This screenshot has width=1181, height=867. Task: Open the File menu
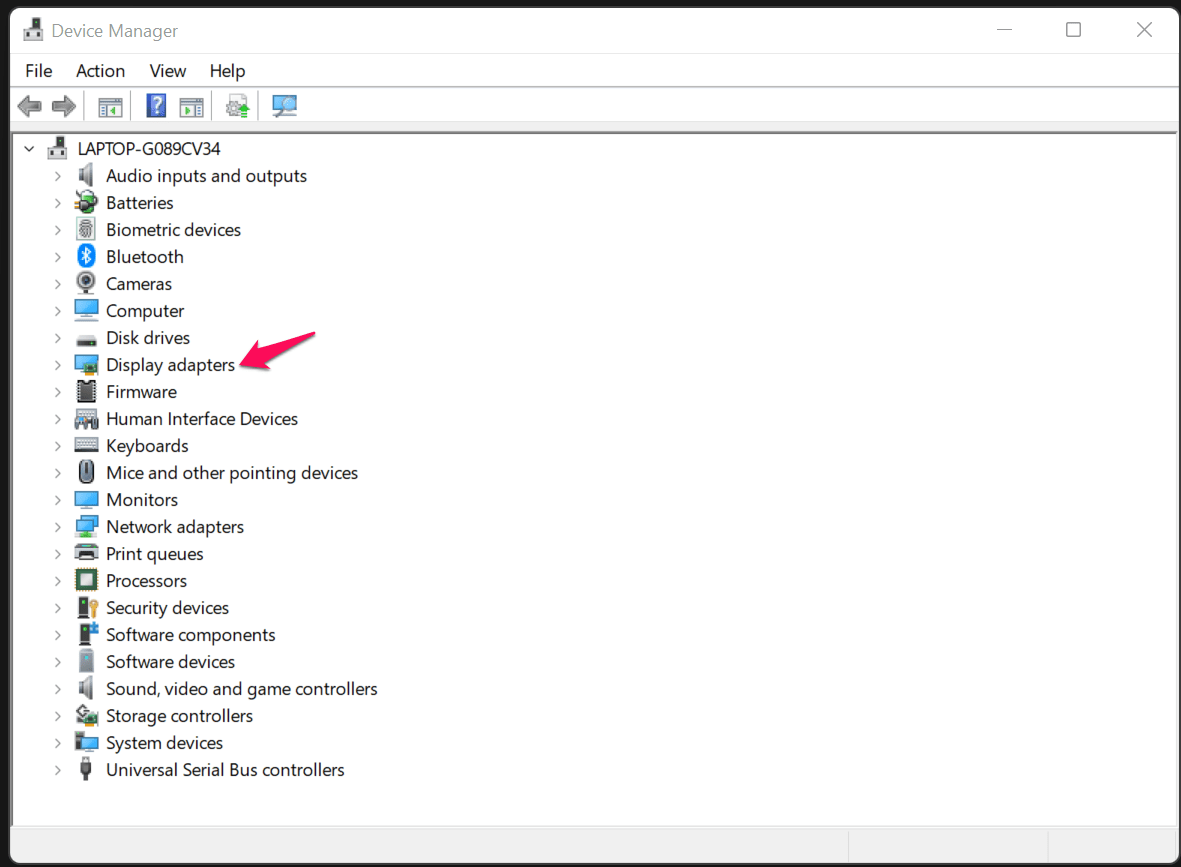click(x=38, y=71)
